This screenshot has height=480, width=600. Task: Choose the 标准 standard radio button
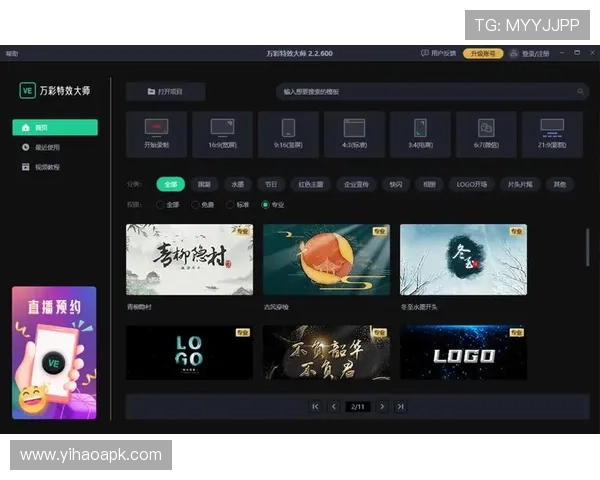230,204
